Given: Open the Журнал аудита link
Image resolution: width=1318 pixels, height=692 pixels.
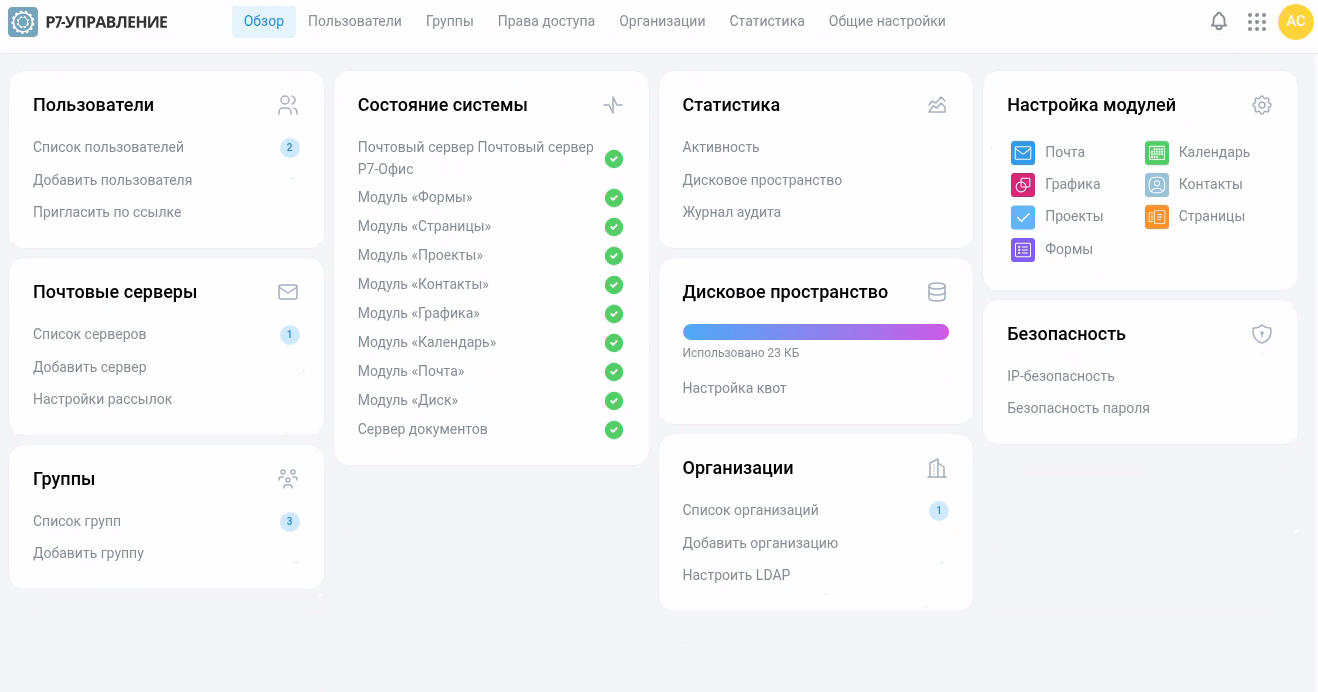Looking at the screenshot, I should click(x=732, y=212).
